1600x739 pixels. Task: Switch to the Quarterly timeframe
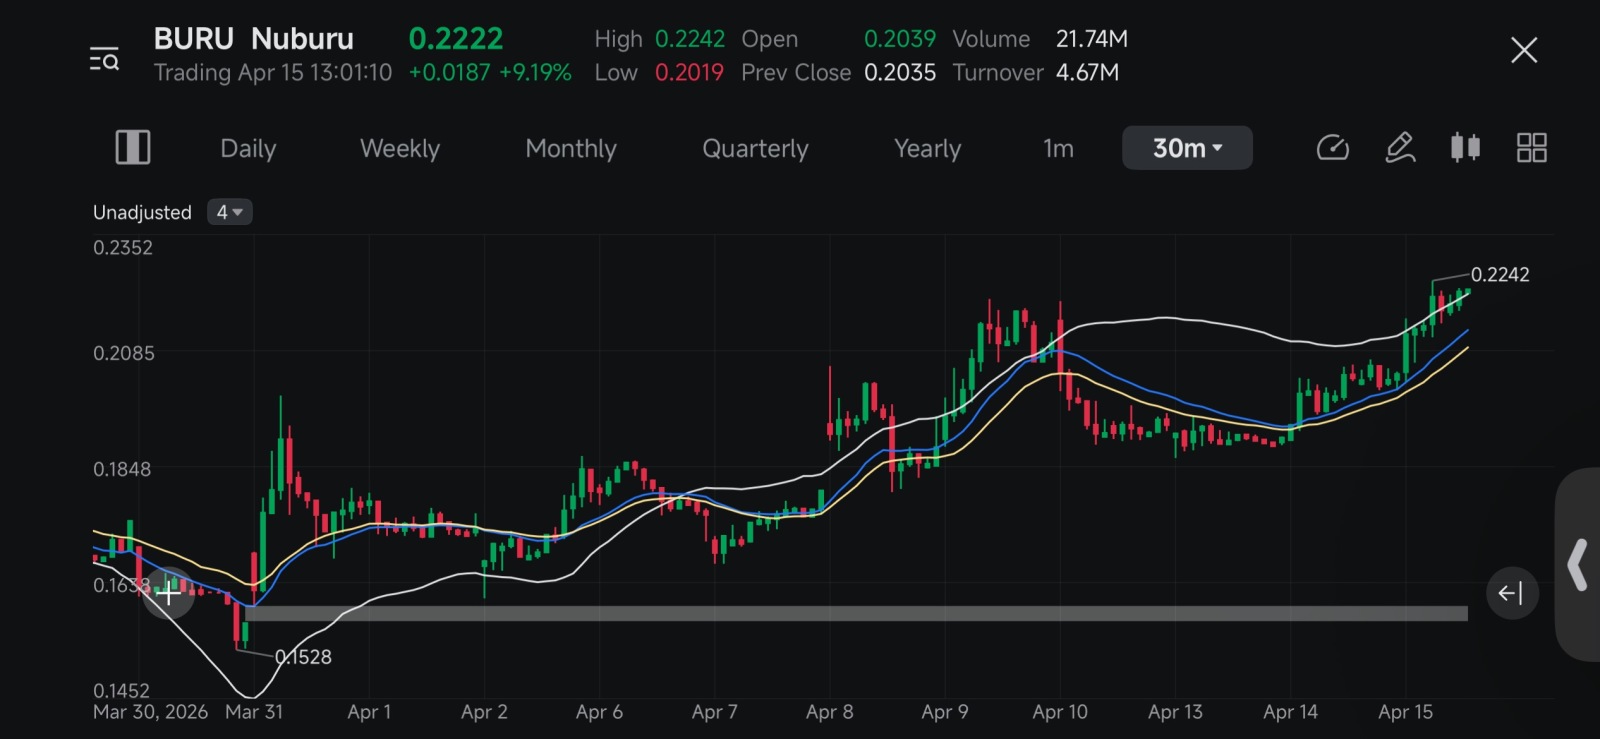pyautogui.click(x=755, y=148)
